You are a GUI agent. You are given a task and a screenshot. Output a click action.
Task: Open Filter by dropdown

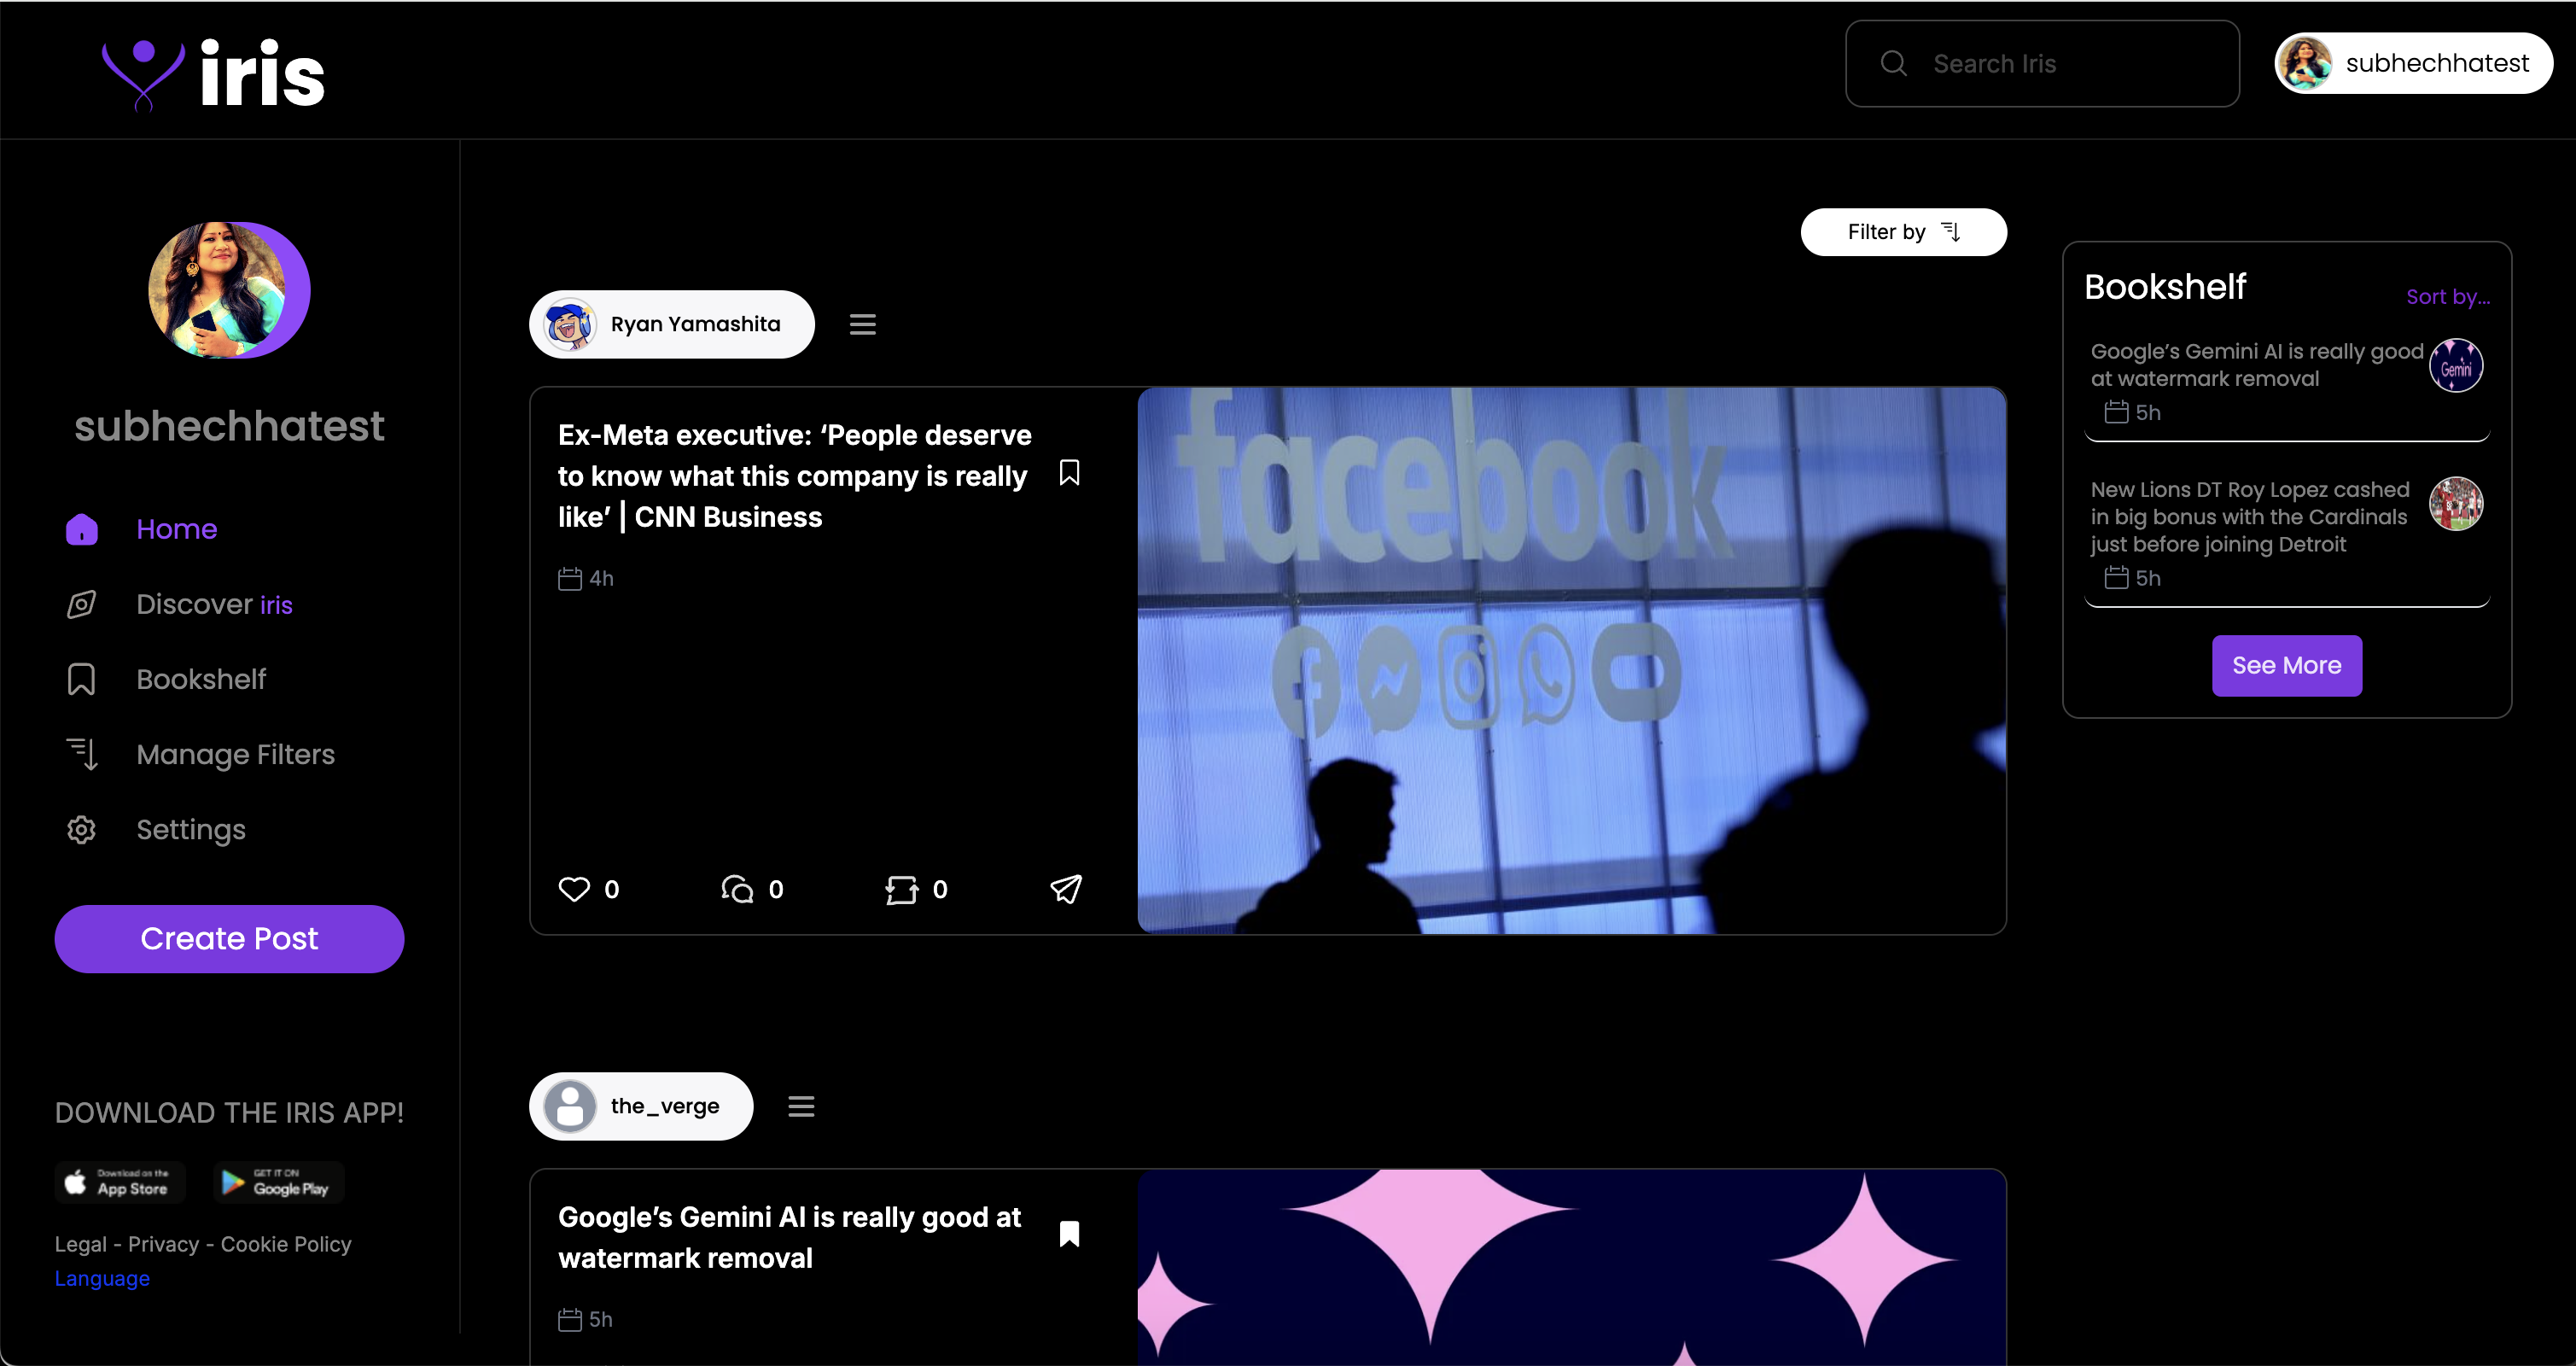point(1903,232)
